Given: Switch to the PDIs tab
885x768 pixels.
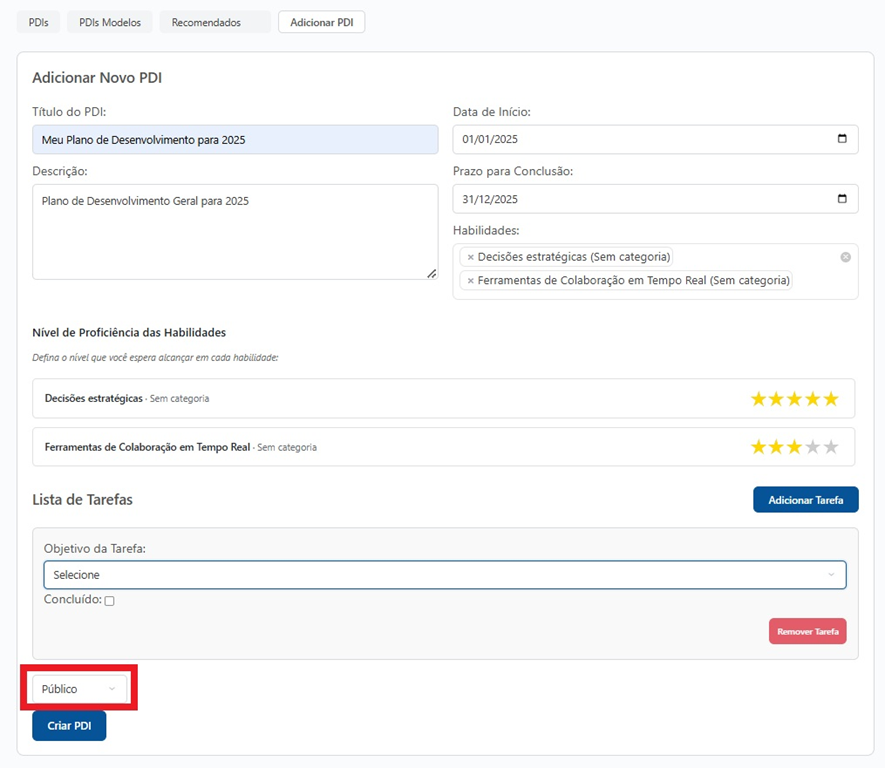Looking at the screenshot, I should point(38,22).
